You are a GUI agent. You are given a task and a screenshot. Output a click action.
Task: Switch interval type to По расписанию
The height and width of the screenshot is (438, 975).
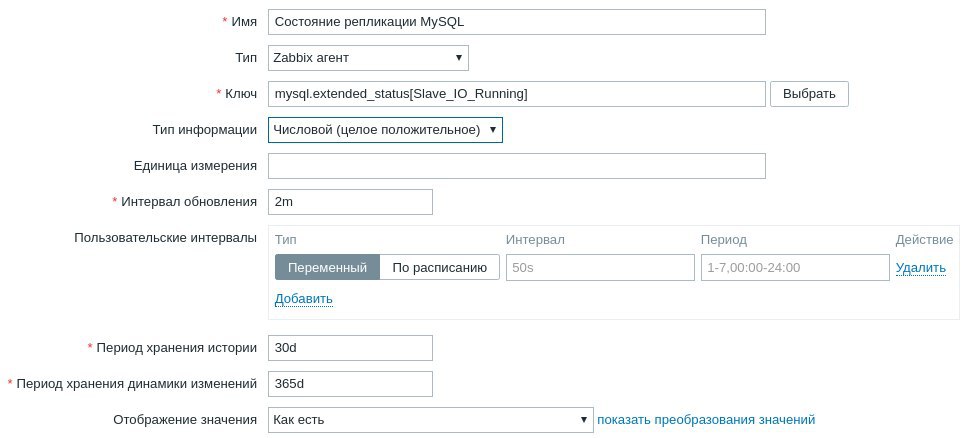[x=439, y=268]
